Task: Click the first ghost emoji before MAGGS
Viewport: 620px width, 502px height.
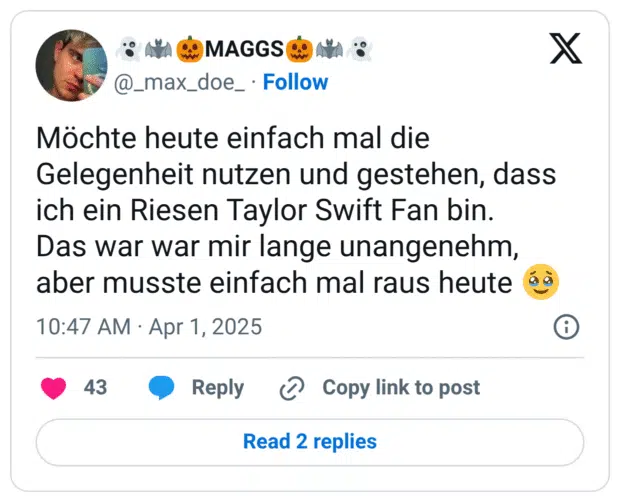Action: (x=127, y=48)
